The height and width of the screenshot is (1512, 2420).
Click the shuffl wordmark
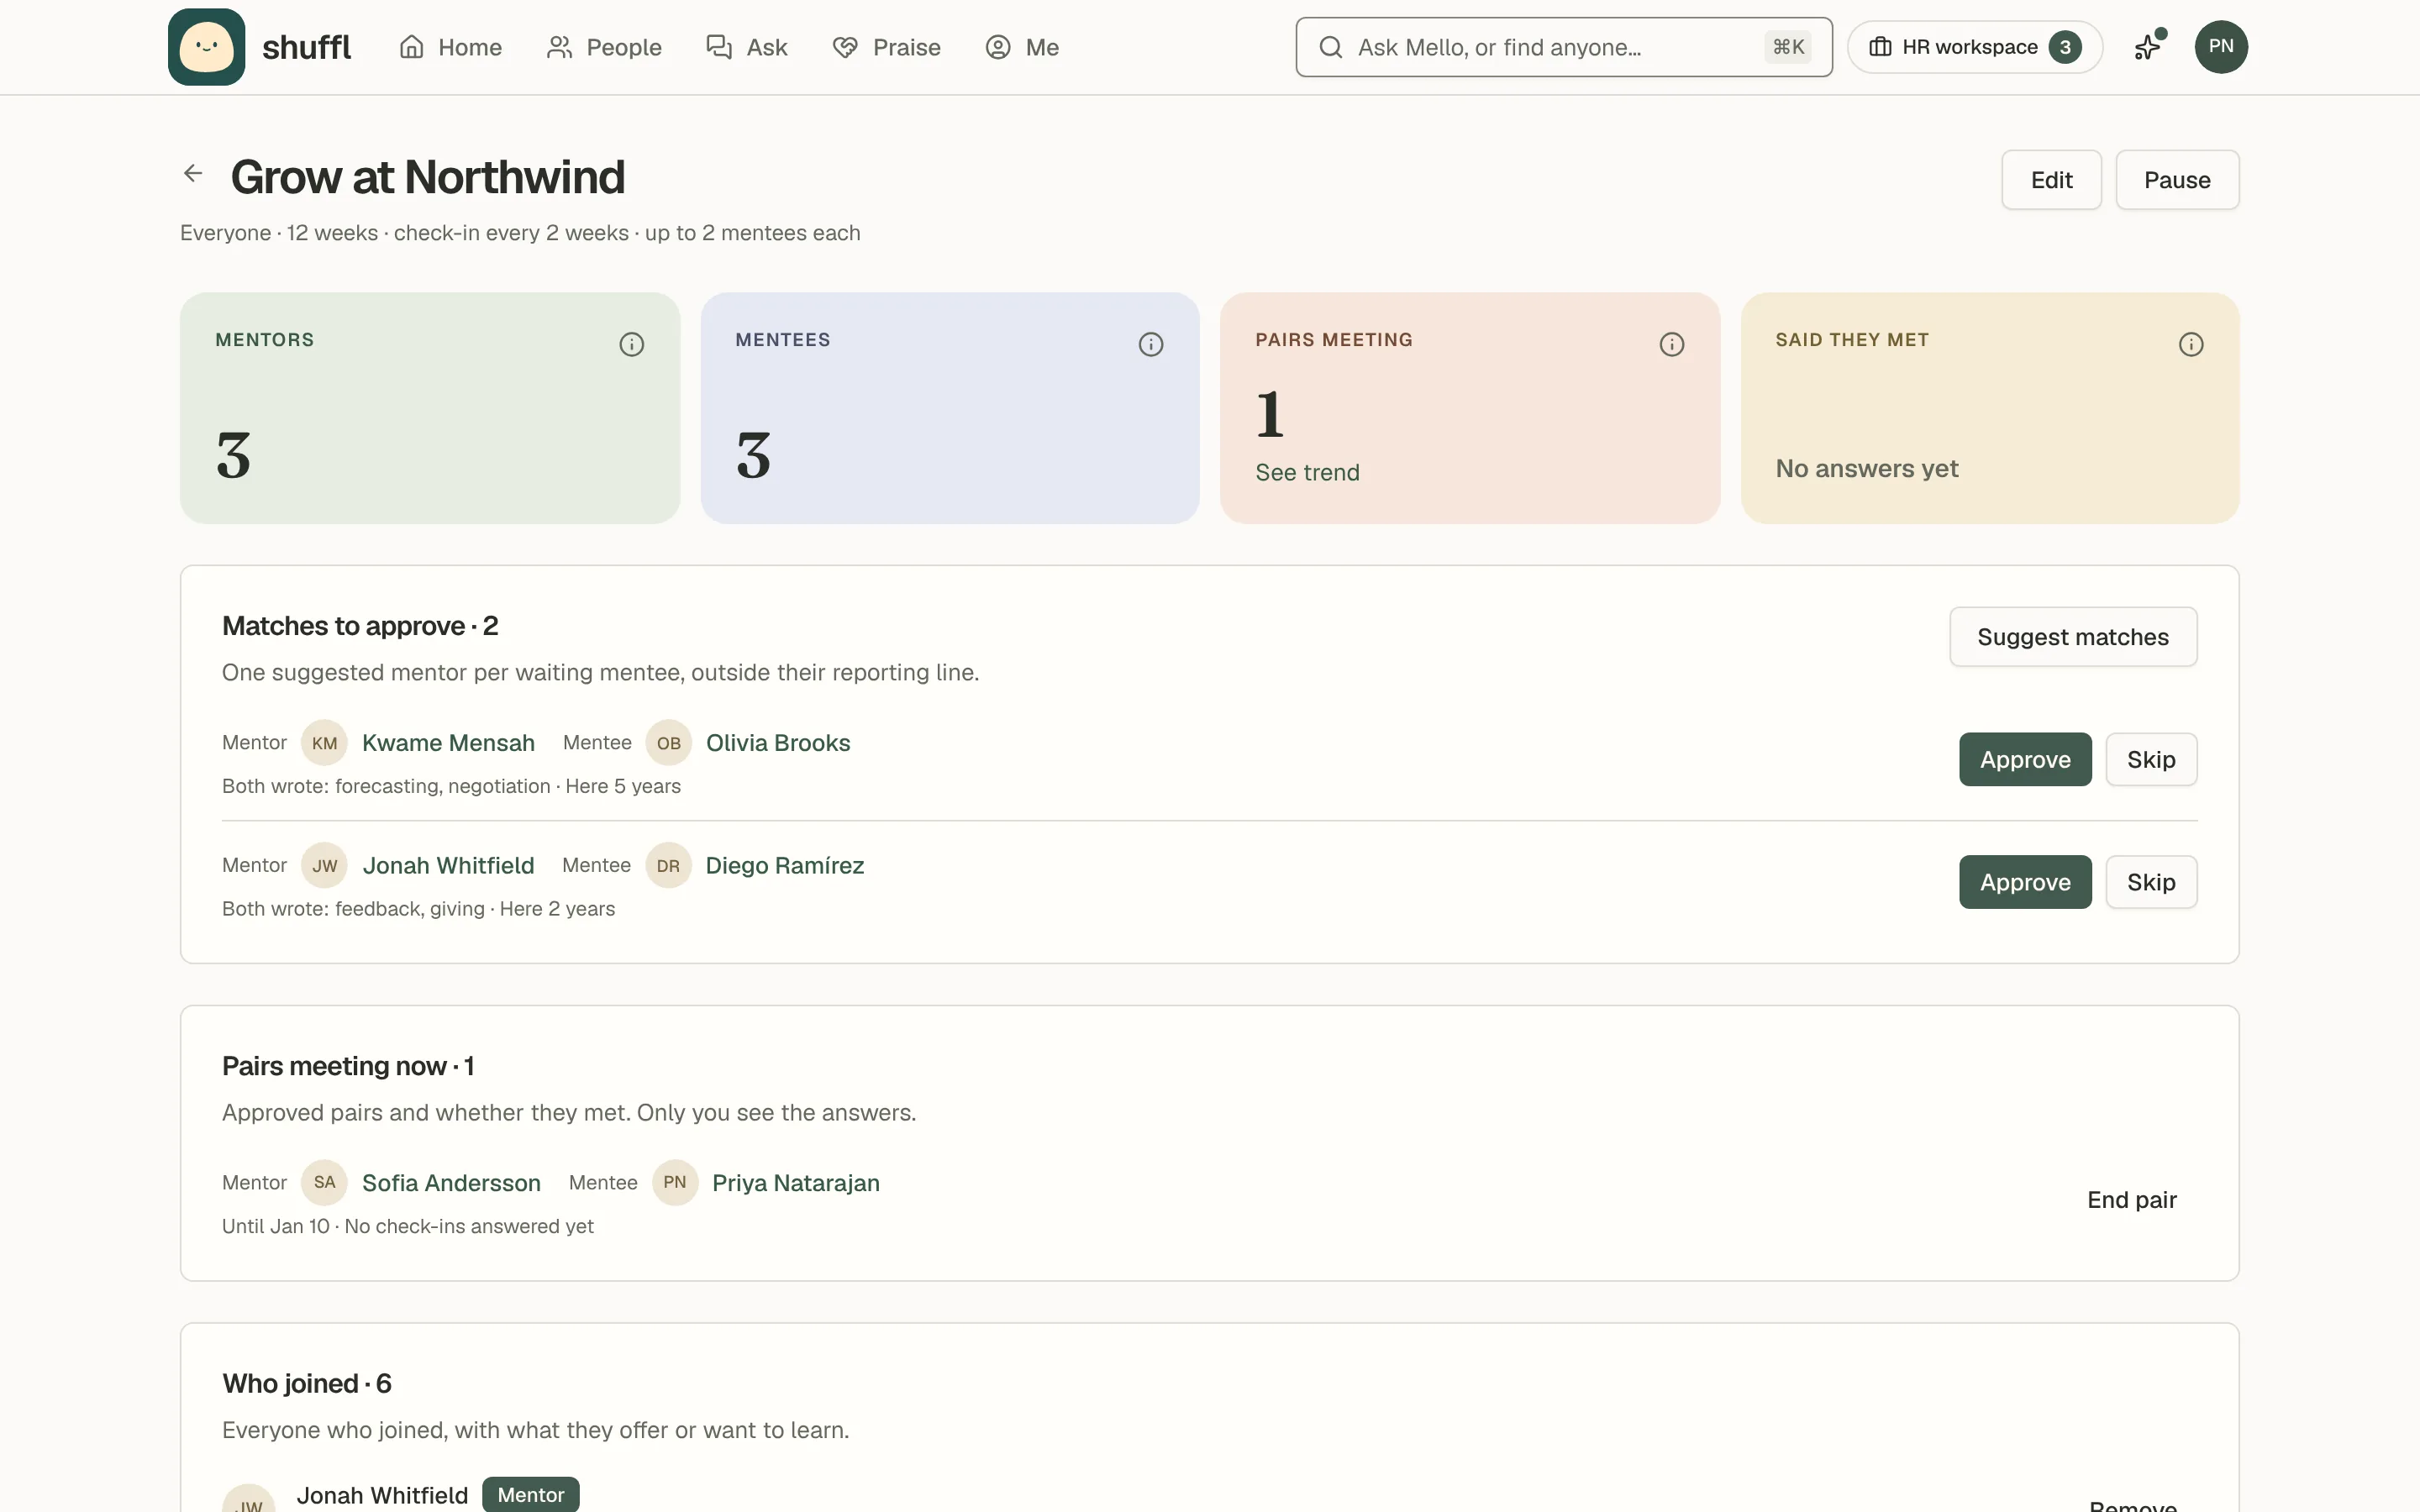[x=306, y=47]
